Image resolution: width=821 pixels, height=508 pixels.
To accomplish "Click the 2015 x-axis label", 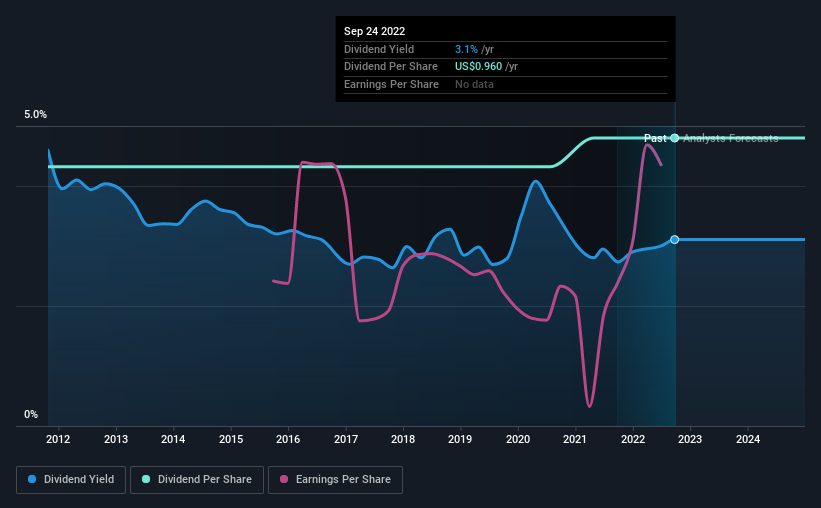I will 231,439.
